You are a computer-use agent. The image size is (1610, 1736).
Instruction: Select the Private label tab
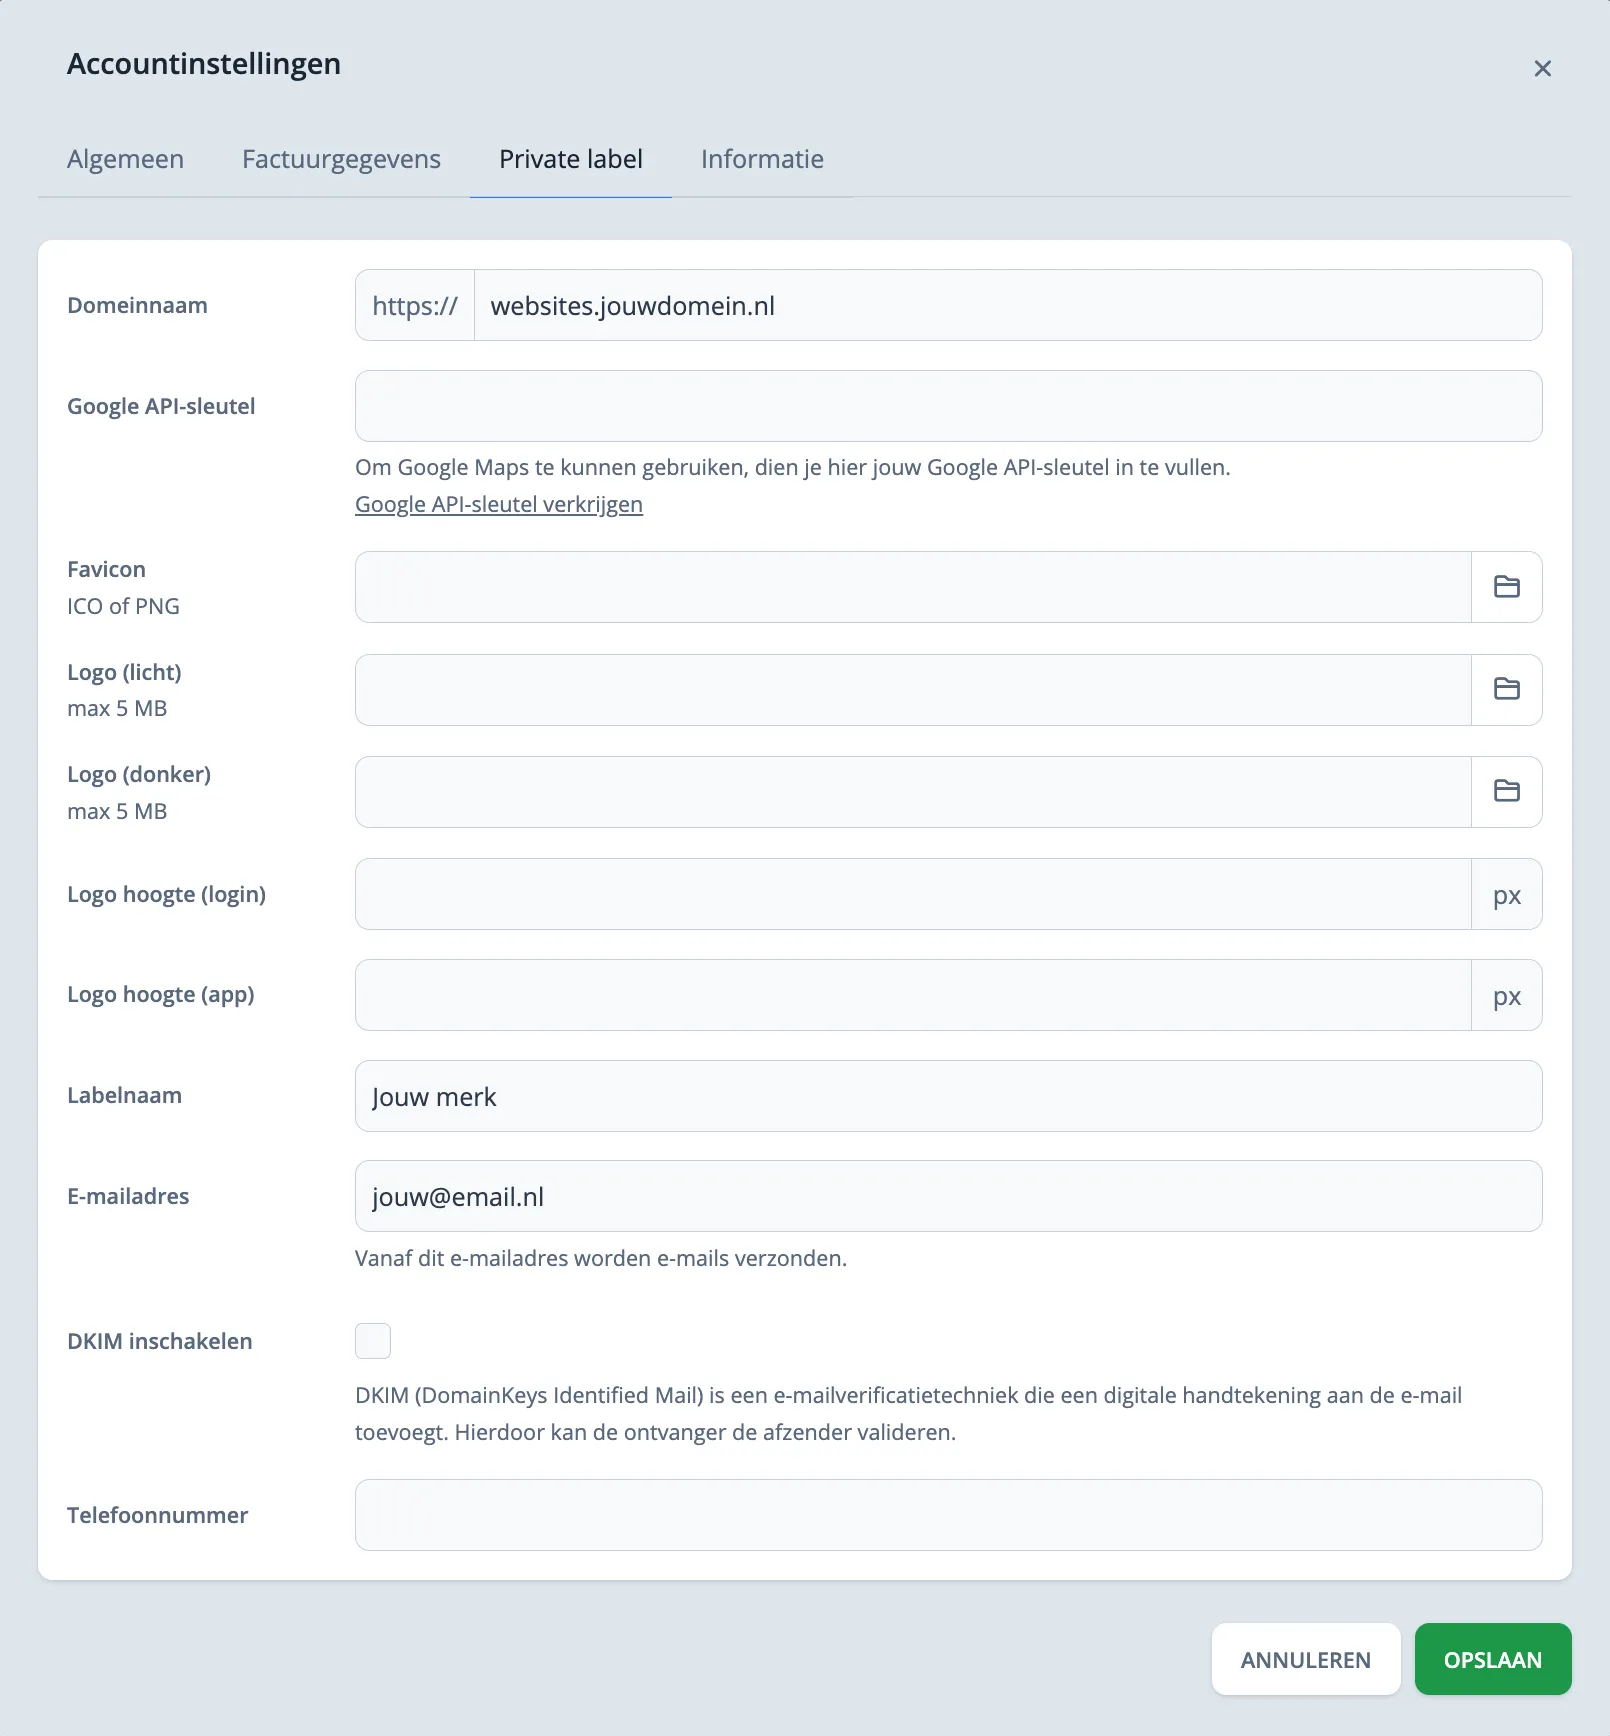pyautogui.click(x=570, y=159)
